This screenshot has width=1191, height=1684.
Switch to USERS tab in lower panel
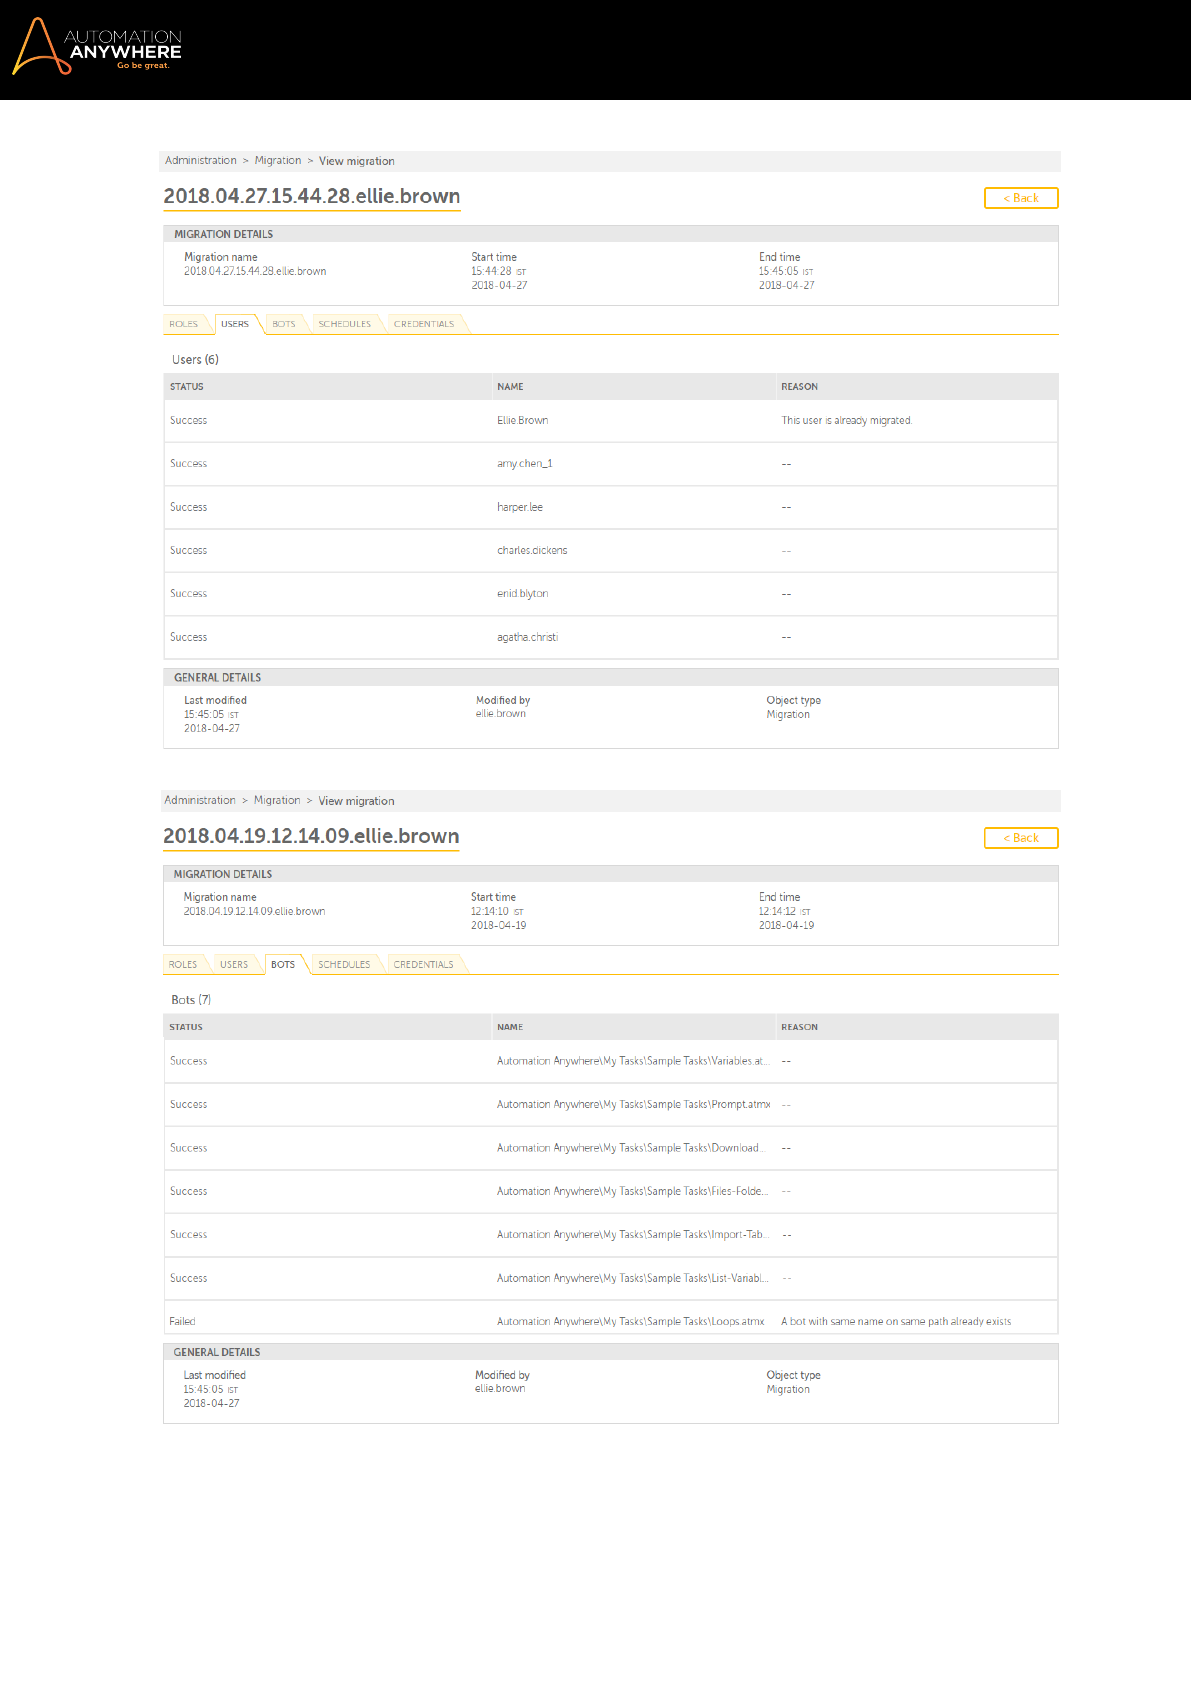point(234,964)
